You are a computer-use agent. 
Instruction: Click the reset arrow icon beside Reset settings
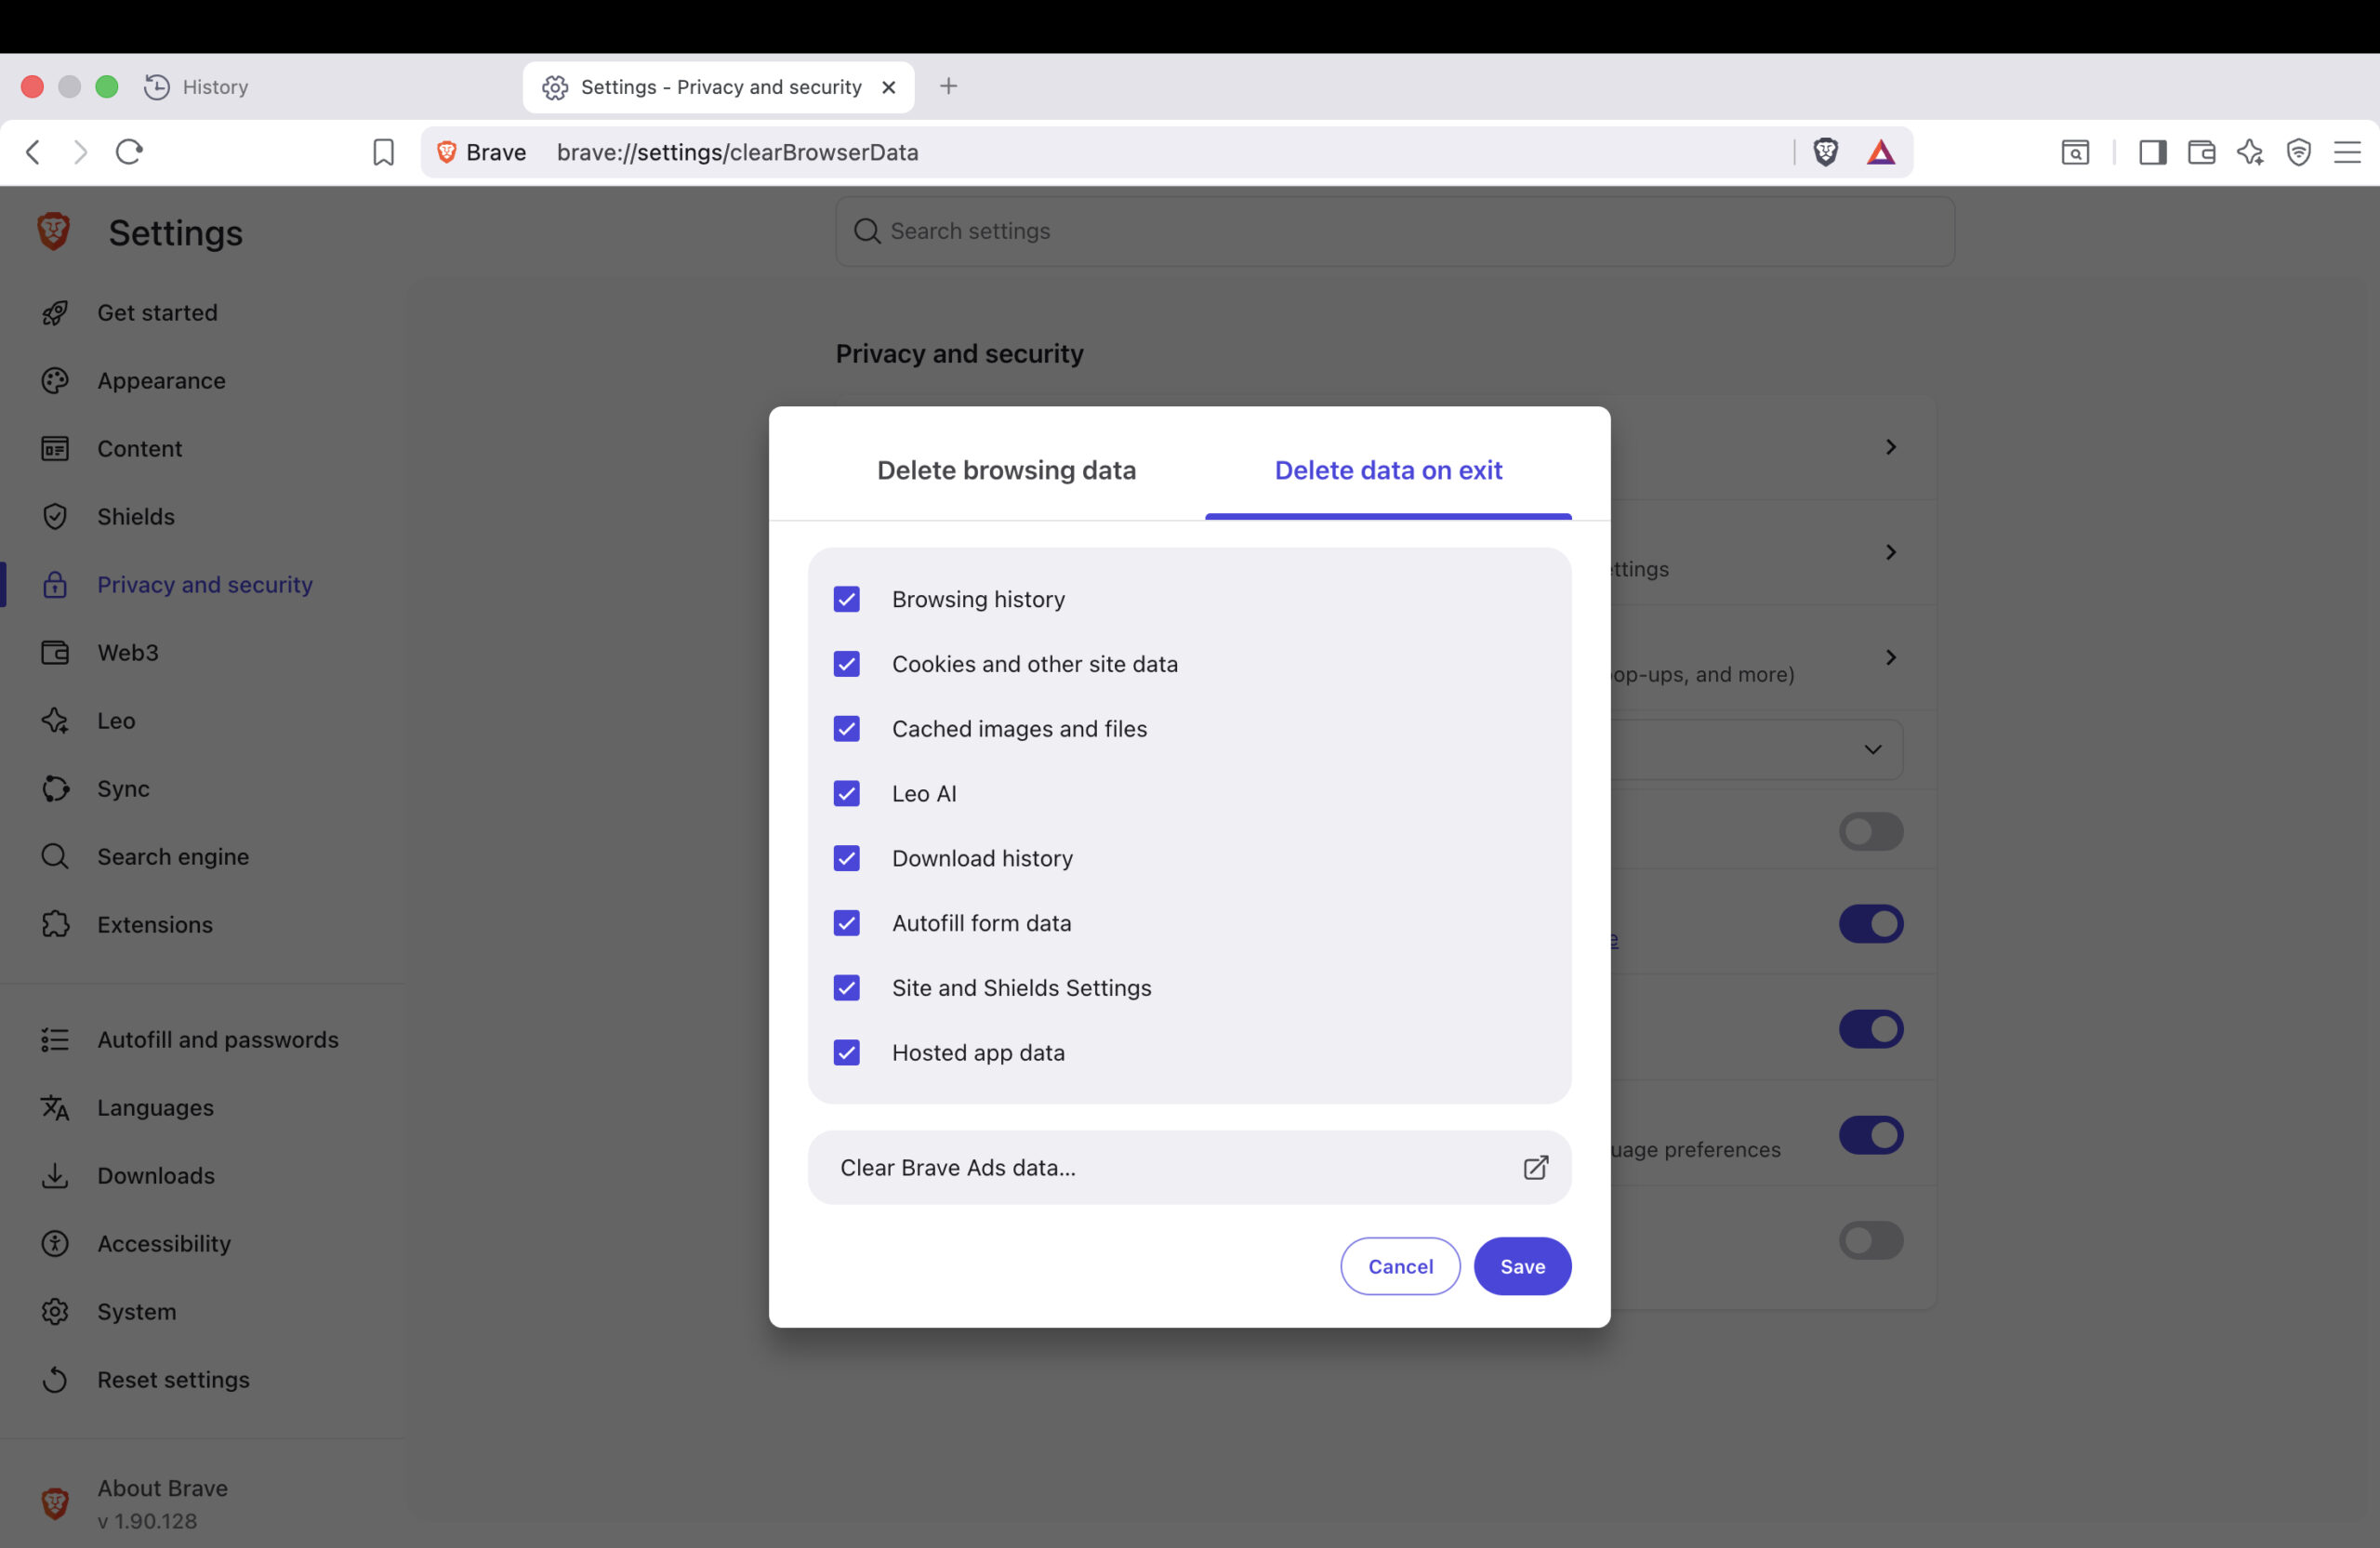55,1380
